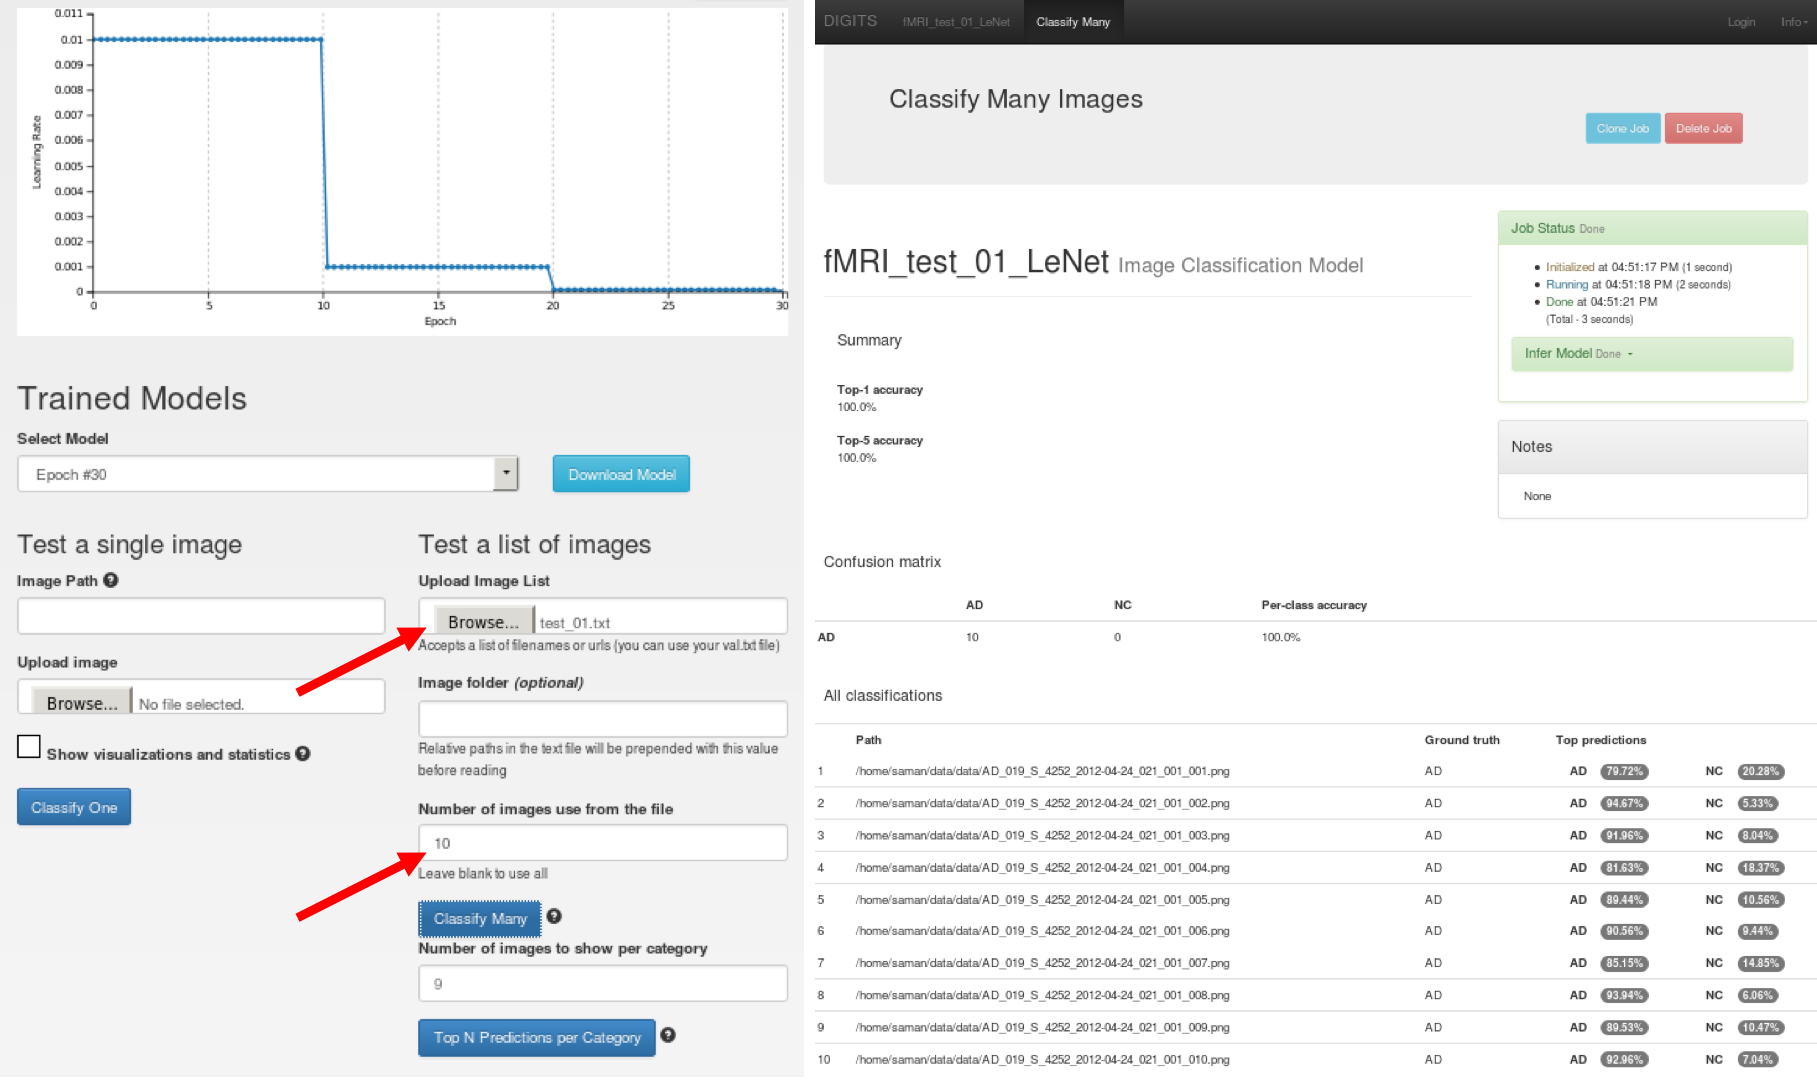
Task: Click the Clone Job button
Action: (x=1622, y=128)
